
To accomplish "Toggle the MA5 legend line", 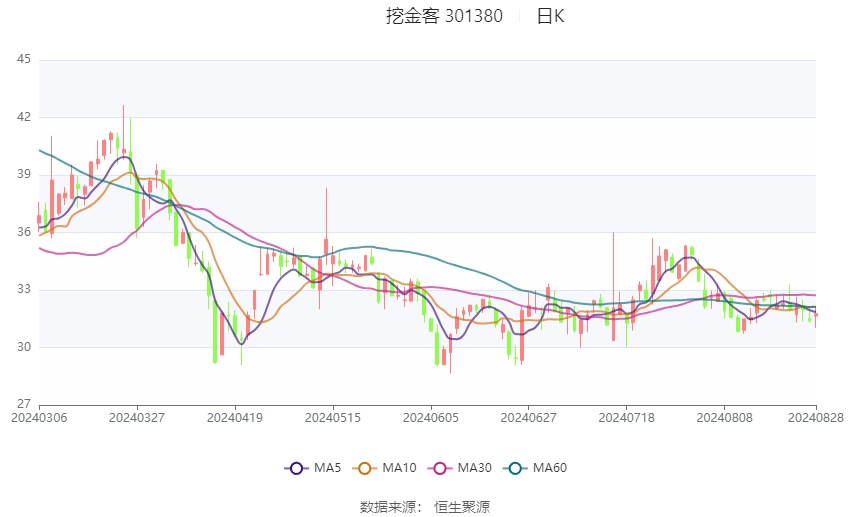I will (313, 468).
